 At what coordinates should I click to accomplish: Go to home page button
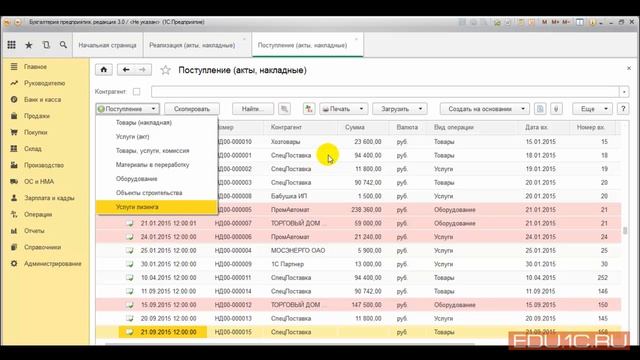click(104, 70)
